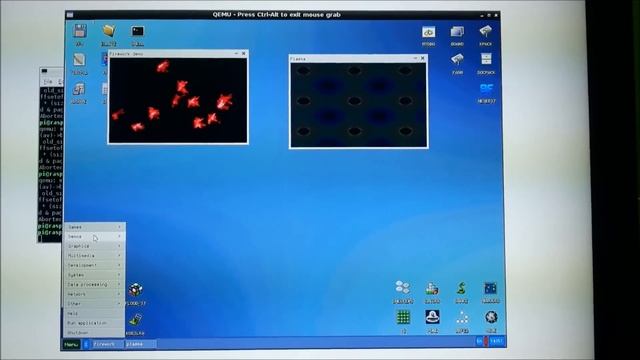Launch the BOARD debug icon
Image resolution: width=640 pixels, height=360 pixels.
(457, 32)
